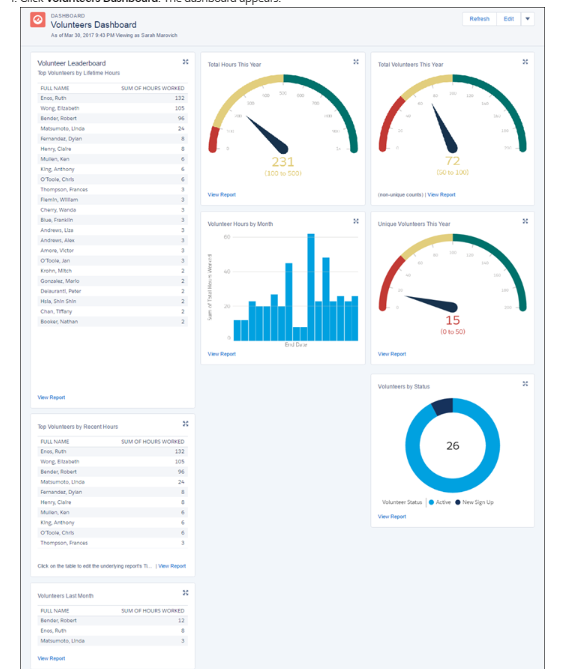Click Wong, Elizabeth row in Recent Hours table

113,462
